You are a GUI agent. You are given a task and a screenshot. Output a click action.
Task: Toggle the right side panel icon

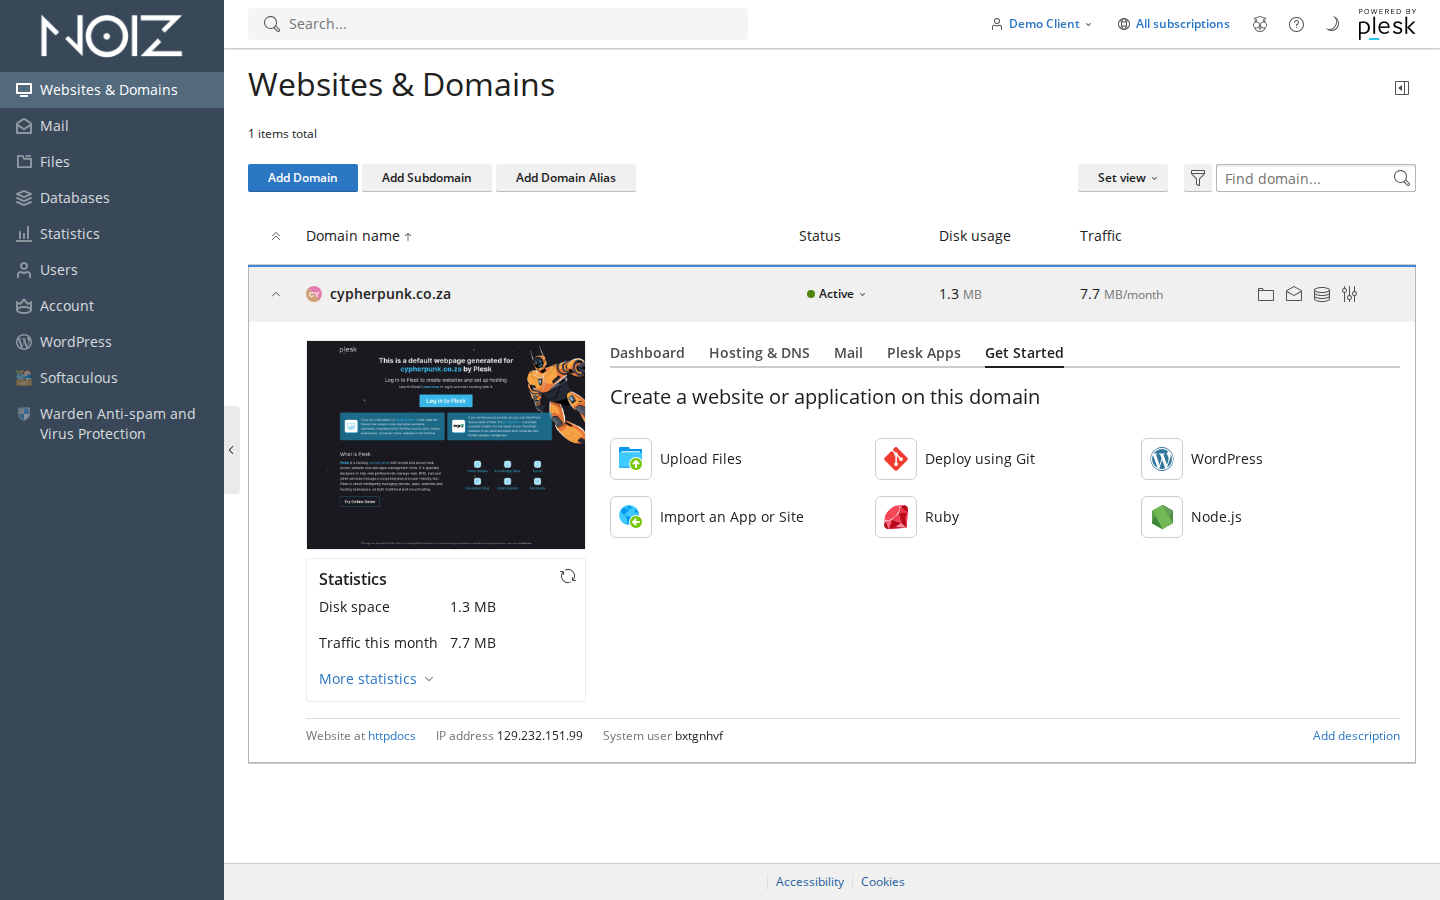point(1402,88)
